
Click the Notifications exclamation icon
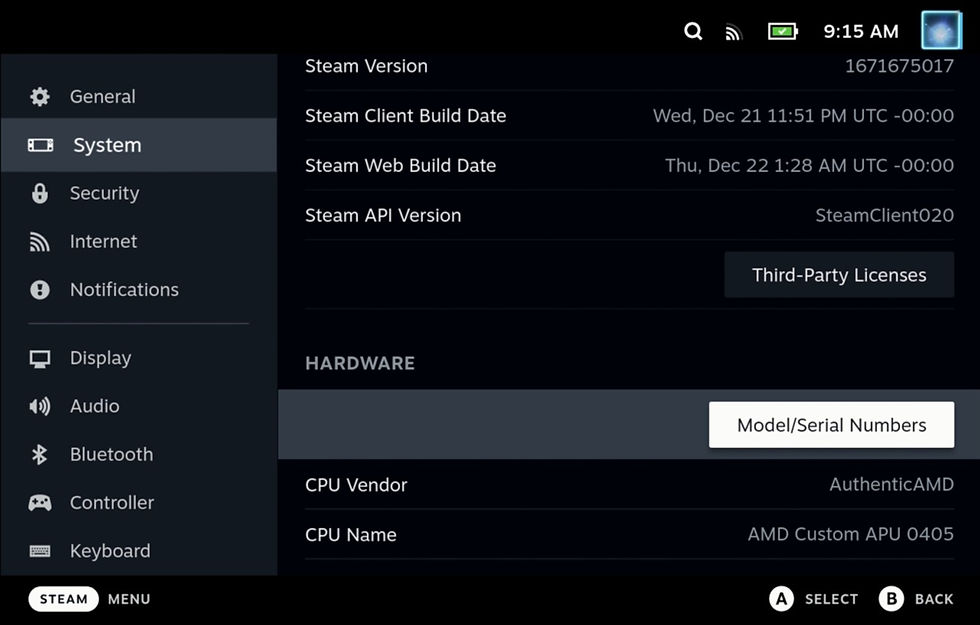[40, 290]
